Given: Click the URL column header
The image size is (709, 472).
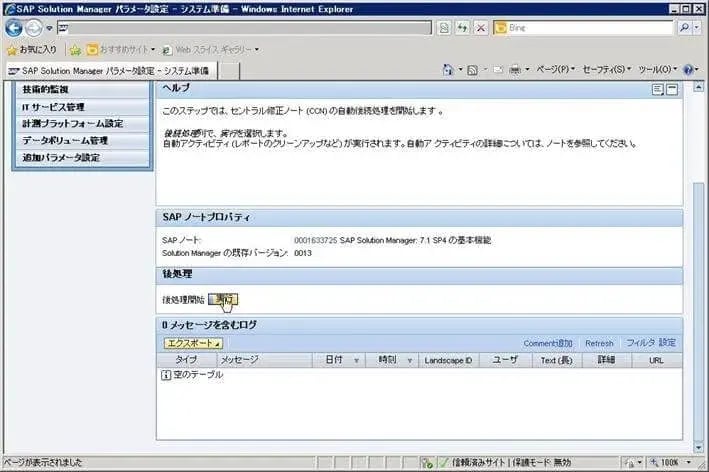Looking at the screenshot, I should [x=656, y=360].
